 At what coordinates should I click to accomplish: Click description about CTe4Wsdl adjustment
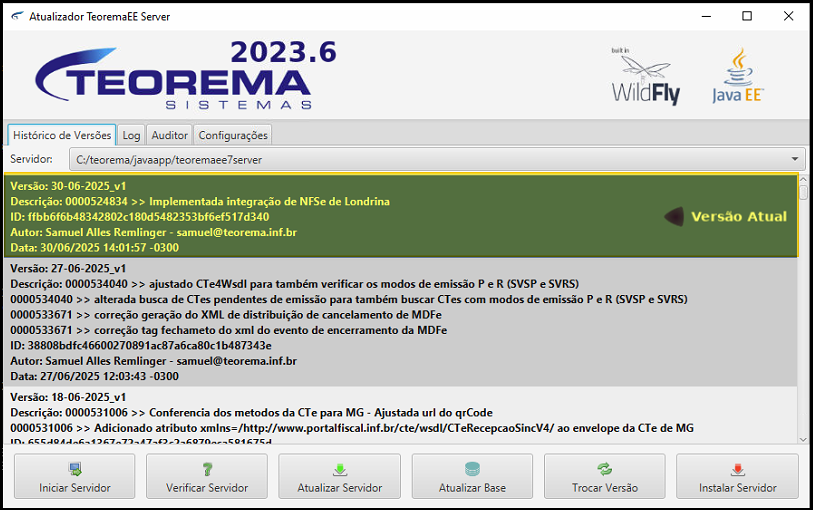(x=295, y=284)
